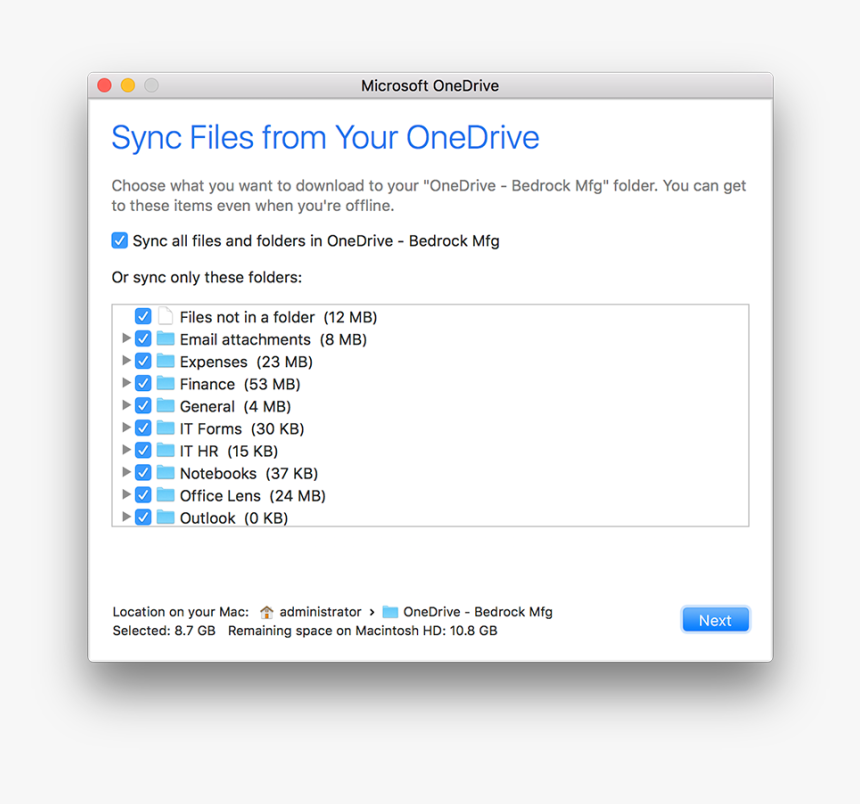Viewport: 860px width, 804px height.
Task: Select 'Expenses (23 MB)' row text
Action: click(246, 362)
